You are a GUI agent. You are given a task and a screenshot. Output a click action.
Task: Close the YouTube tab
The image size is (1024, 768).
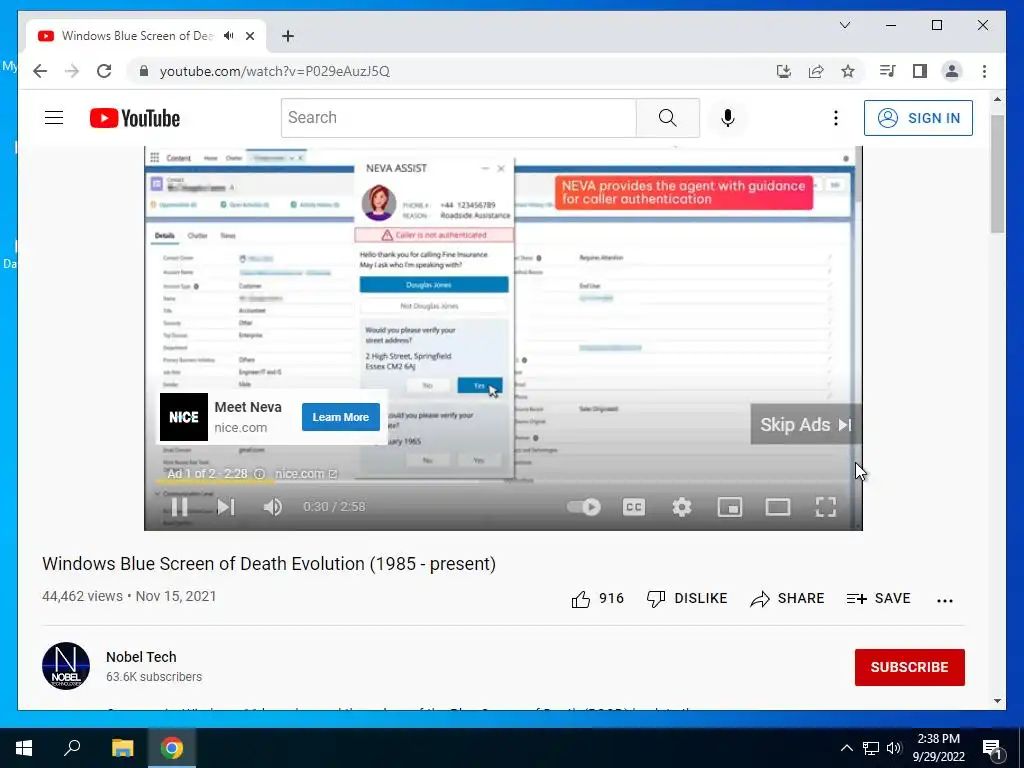(x=249, y=36)
